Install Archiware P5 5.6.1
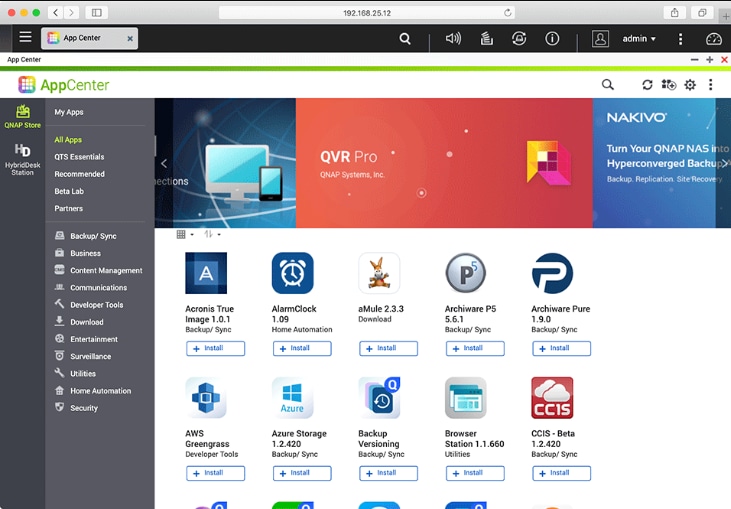 475,348
